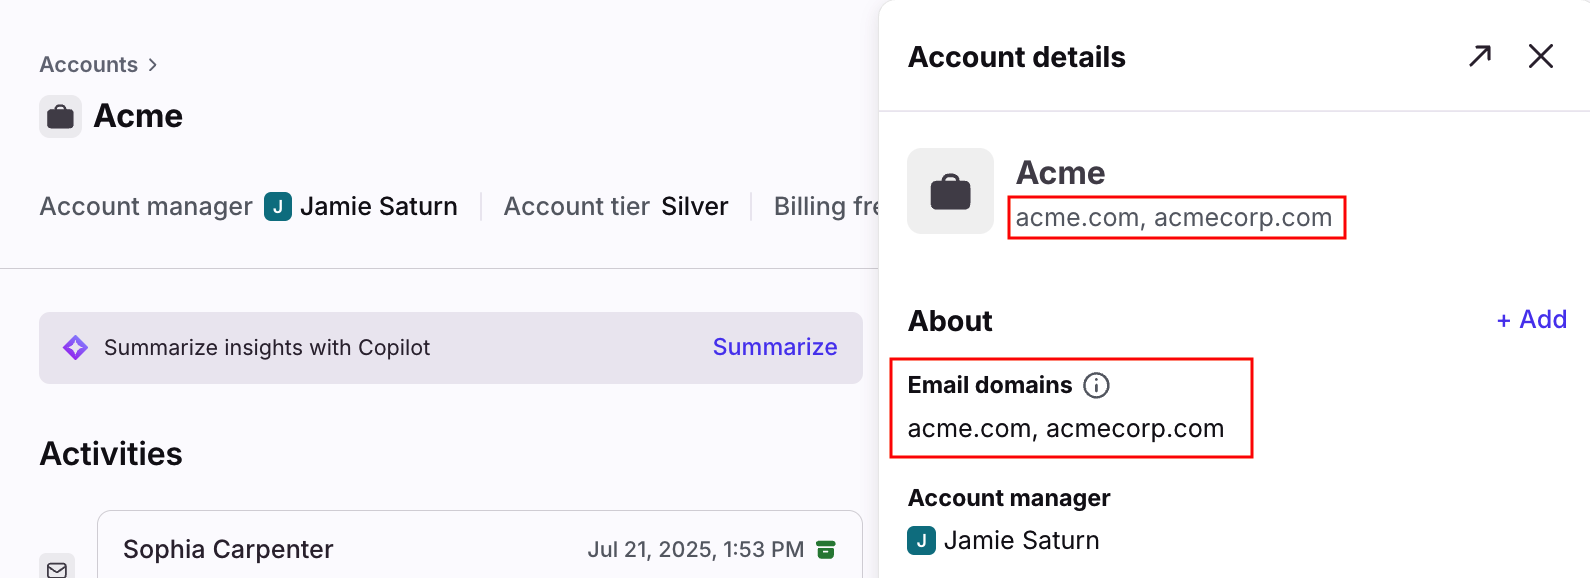Image resolution: width=1590 pixels, height=578 pixels.
Task: Click Jamie Saturn's avatar in page header
Action: click(278, 206)
